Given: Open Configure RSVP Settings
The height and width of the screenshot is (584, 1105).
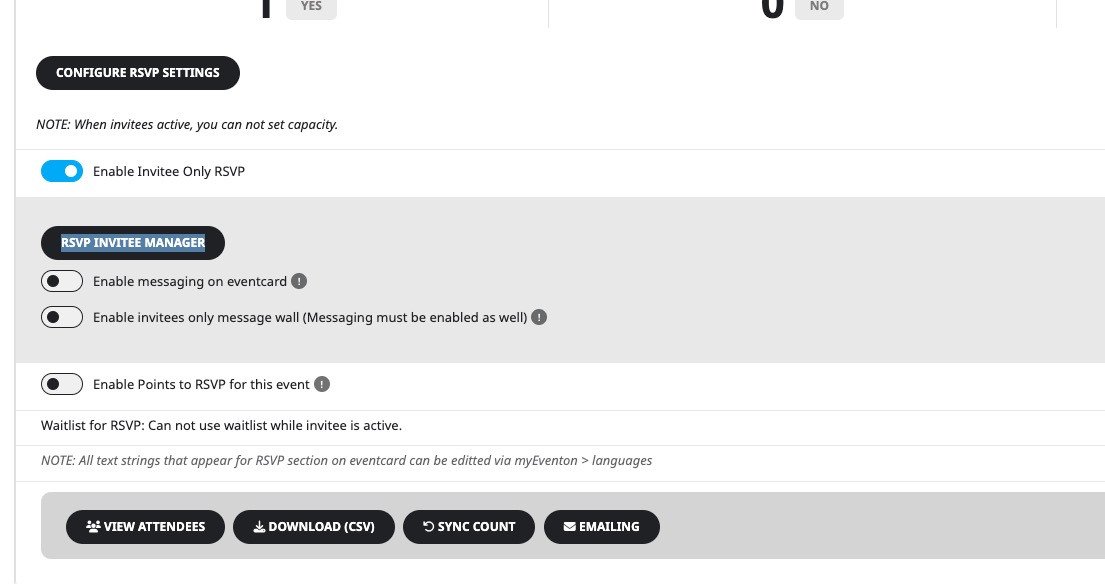Looking at the screenshot, I should 138,73.
